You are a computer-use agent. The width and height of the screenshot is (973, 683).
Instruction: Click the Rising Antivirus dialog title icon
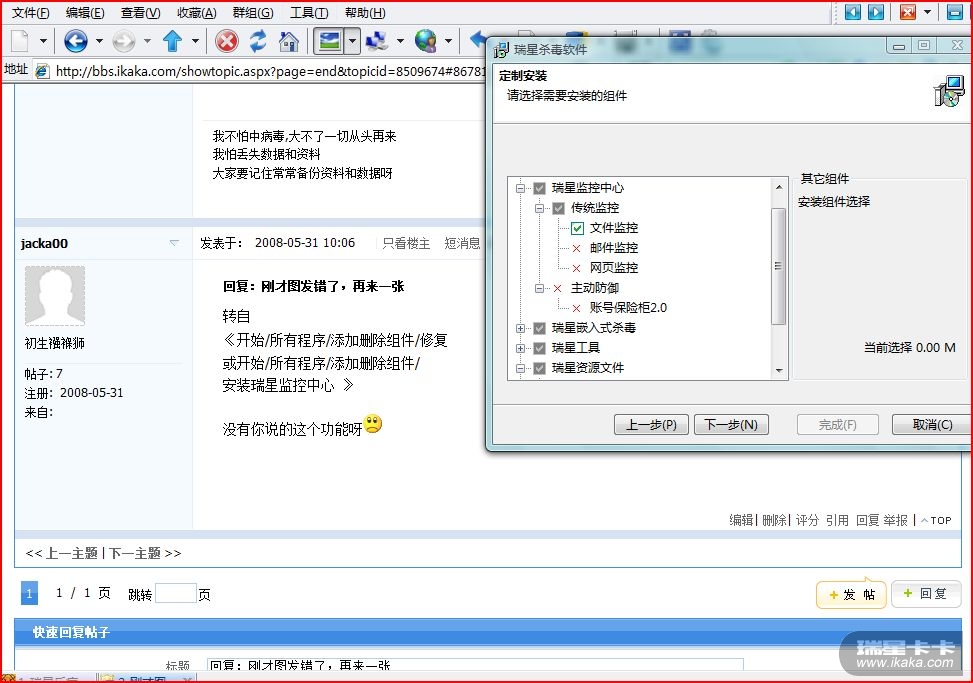501,50
